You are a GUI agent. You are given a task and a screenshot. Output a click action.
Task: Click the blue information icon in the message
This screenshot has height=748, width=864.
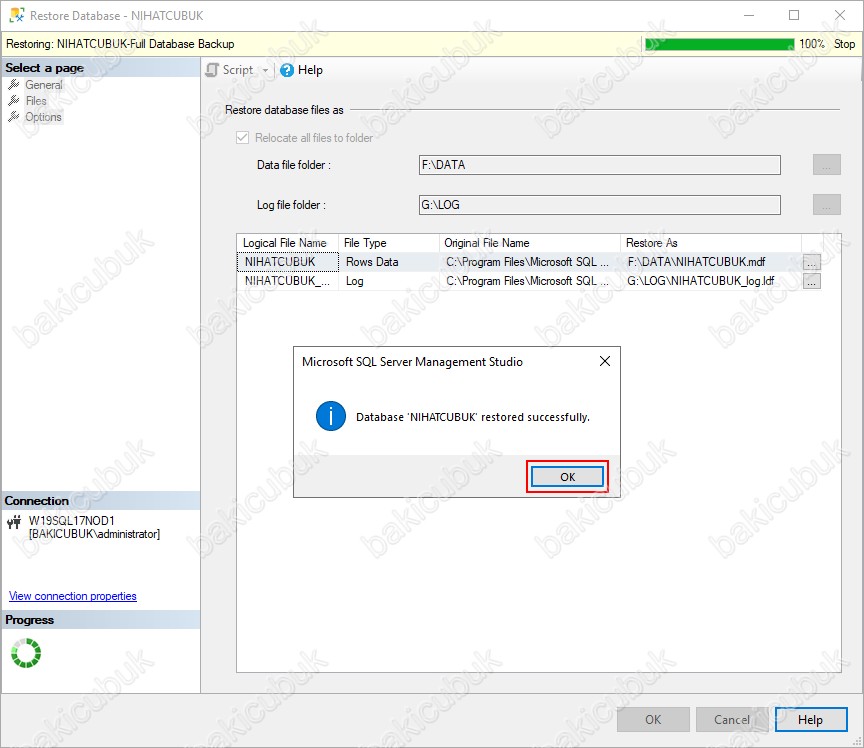[x=331, y=416]
